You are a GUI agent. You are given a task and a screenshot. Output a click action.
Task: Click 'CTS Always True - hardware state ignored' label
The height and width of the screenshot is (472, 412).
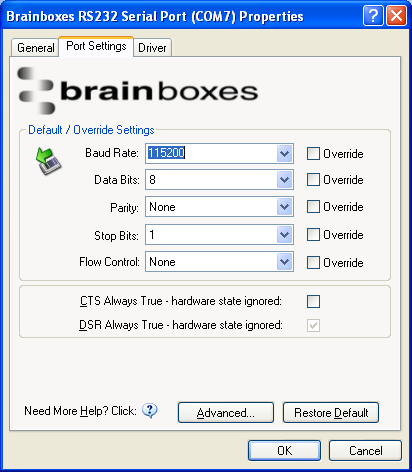click(181, 301)
